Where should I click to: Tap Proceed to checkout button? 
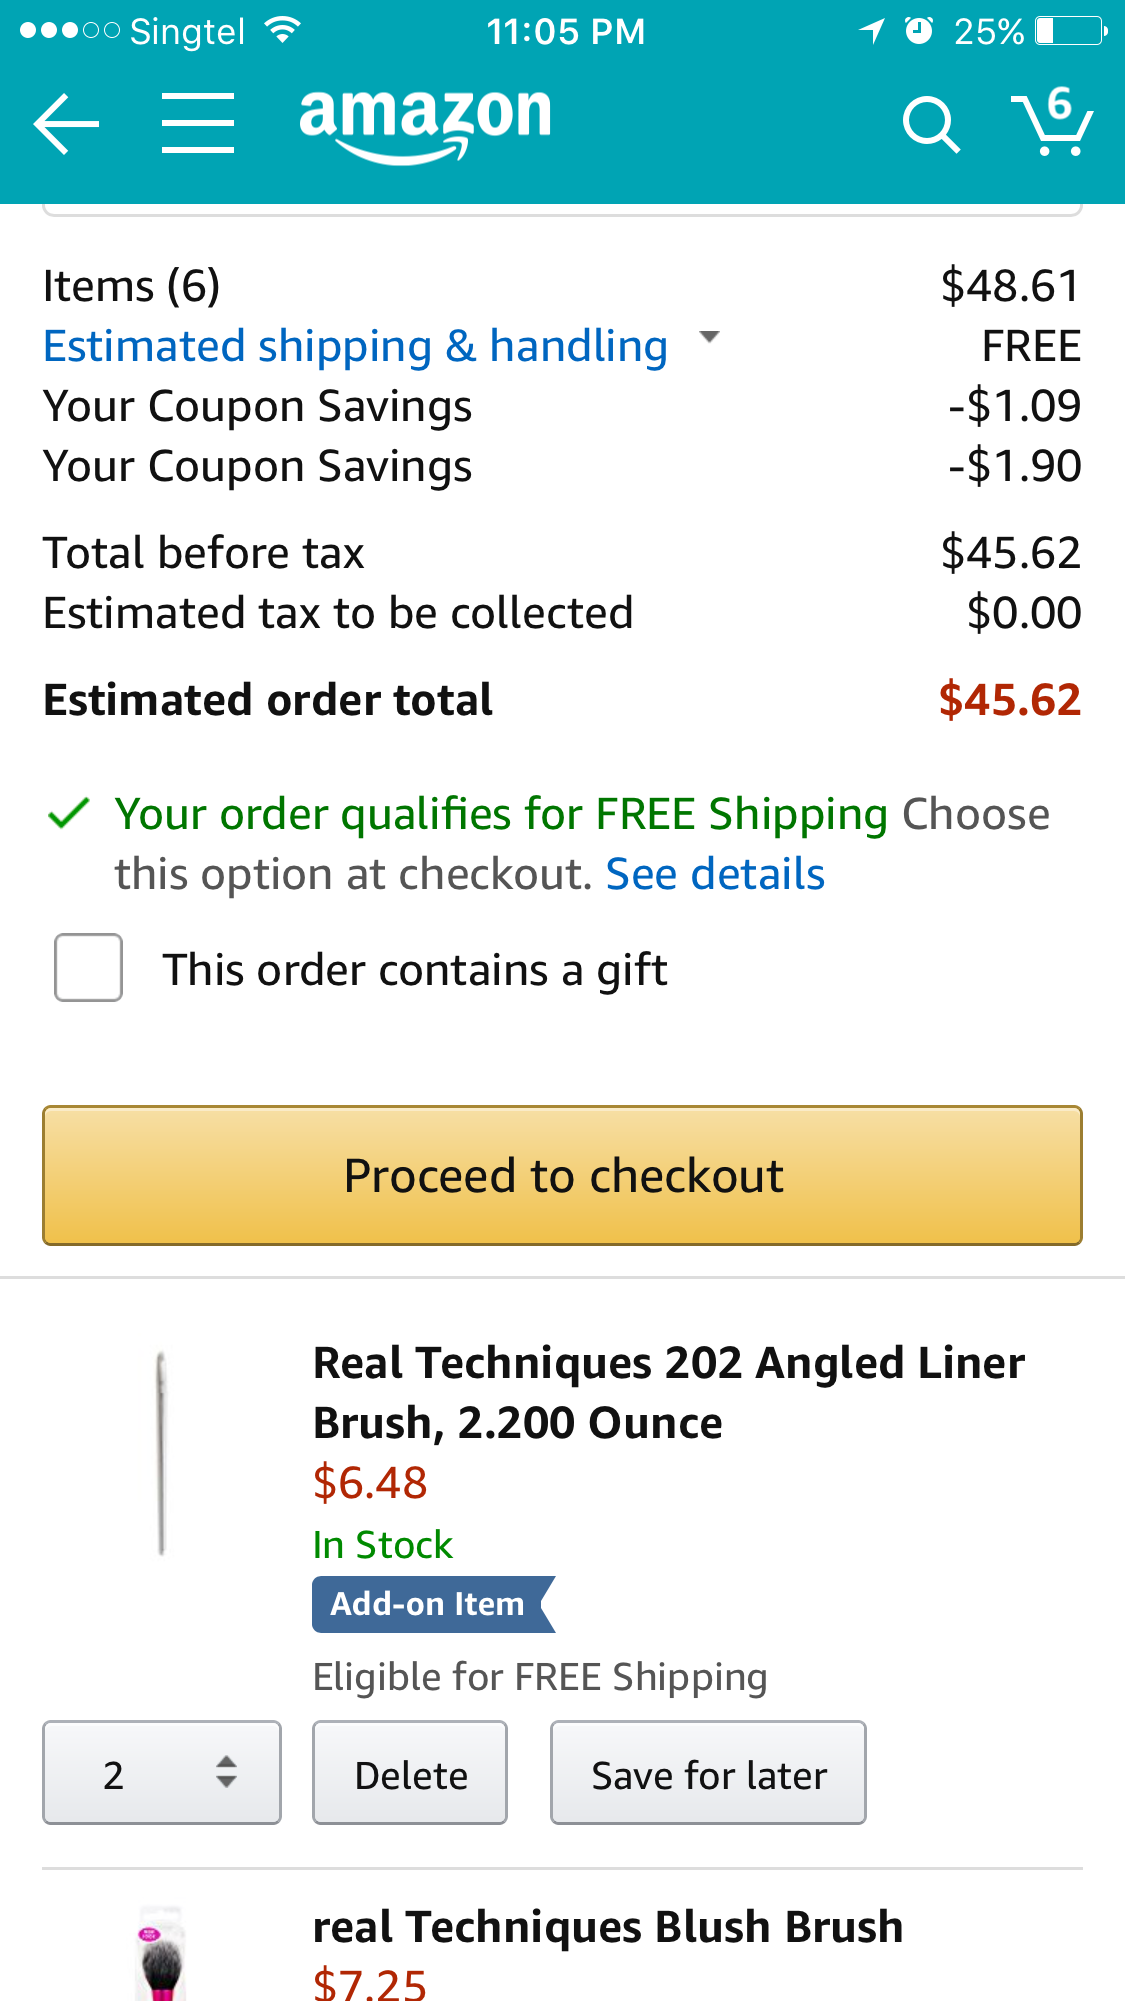tap(562, 1175)
